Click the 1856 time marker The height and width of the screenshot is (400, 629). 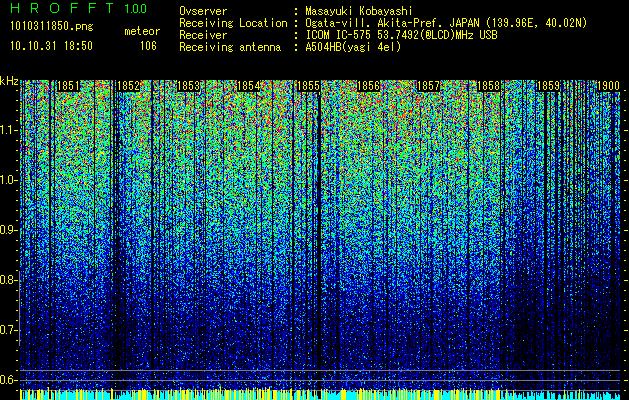coord(368,86)
